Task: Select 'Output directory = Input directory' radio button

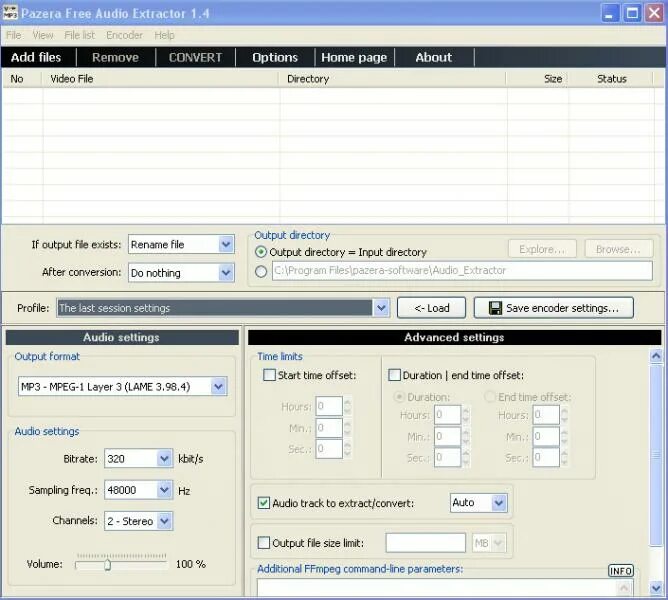Action: point(261,252)
